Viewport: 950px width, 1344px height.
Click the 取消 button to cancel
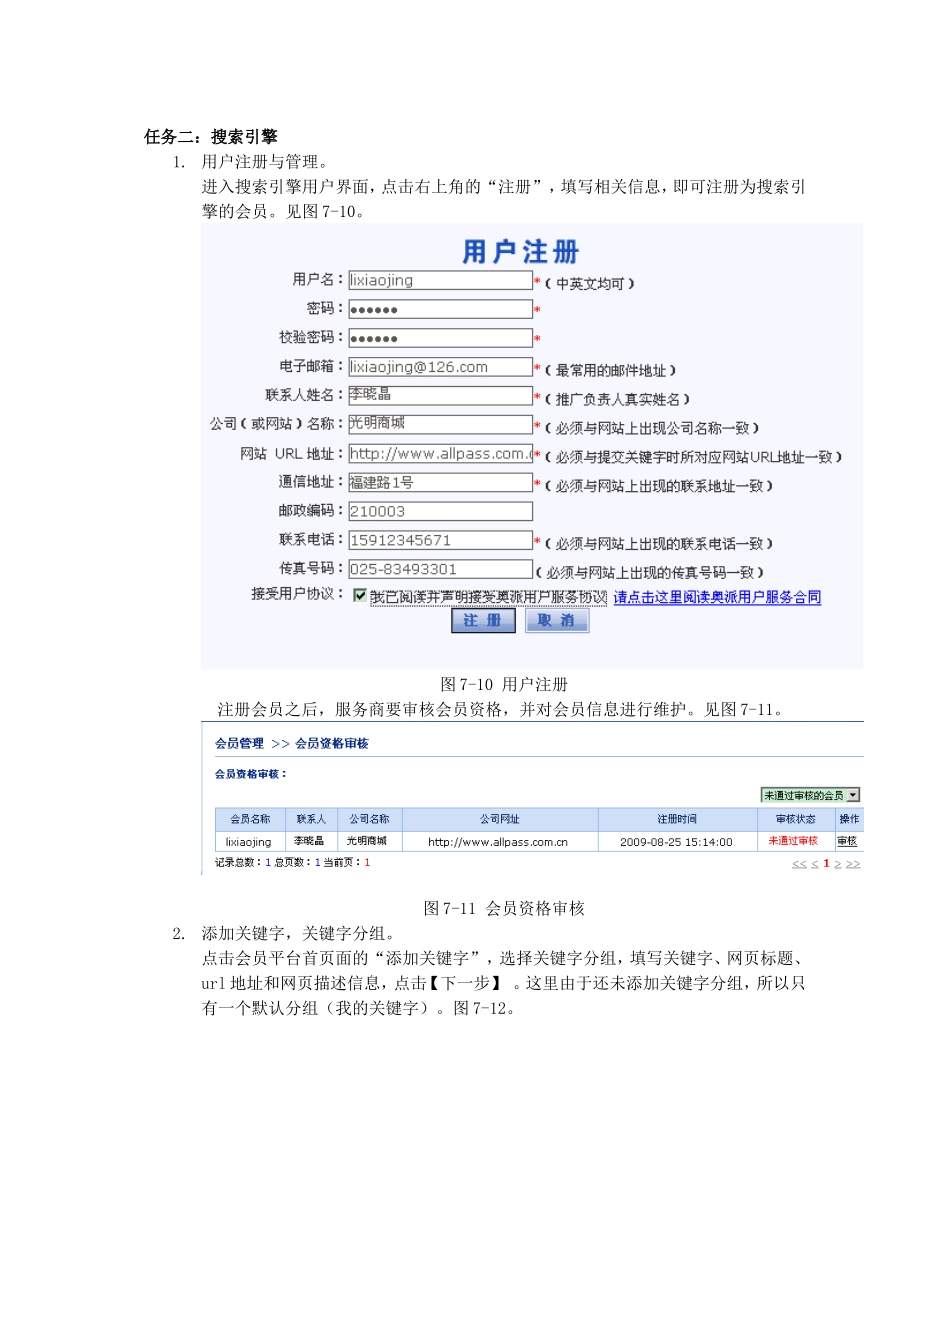pos(556,620)
